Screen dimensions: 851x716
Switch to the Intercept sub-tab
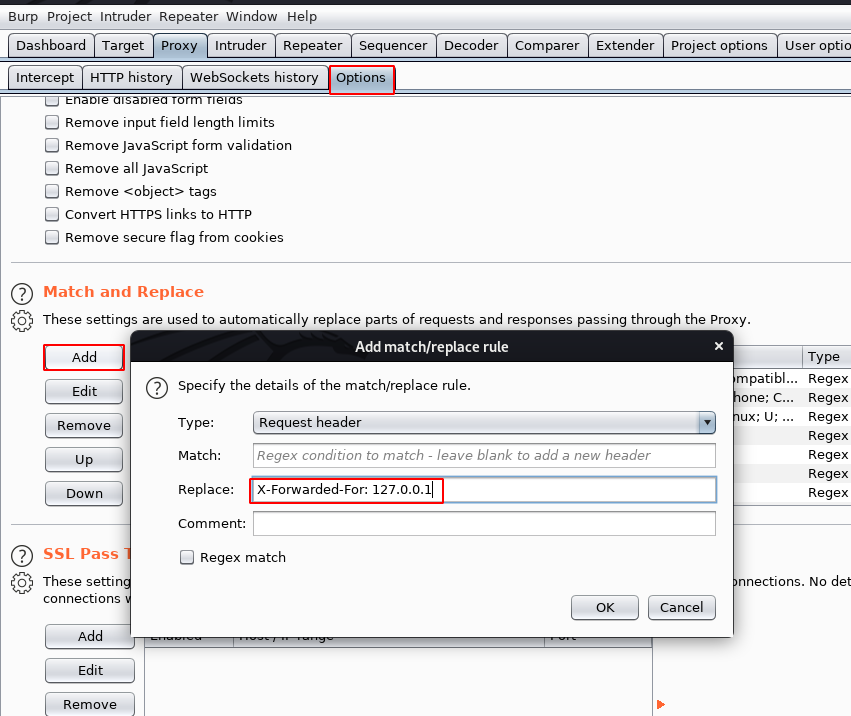[x=45, y=78]
